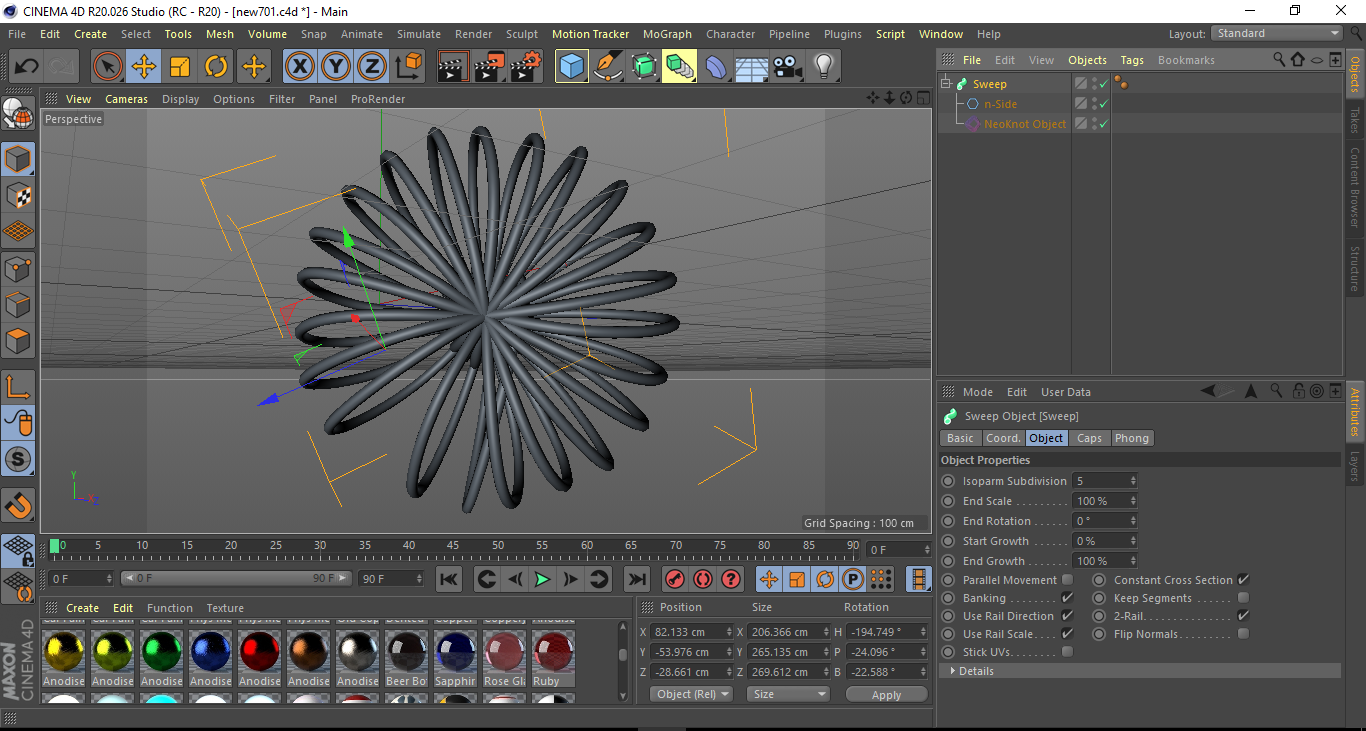Go to the start of animation
Image resolution: width=1366 pixels, height=731 pixels.
(449, 579)
